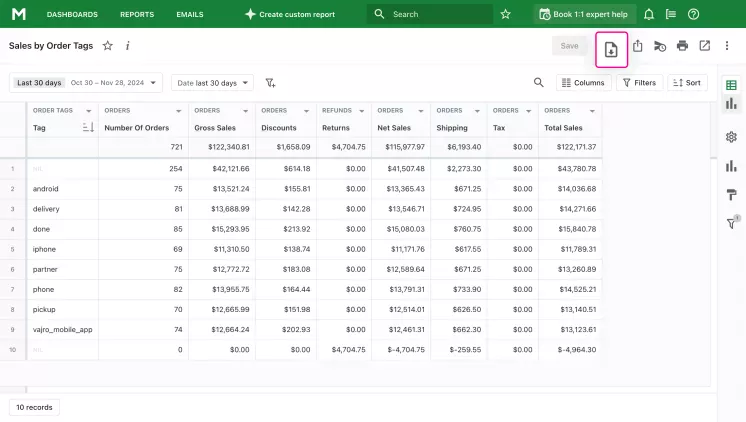Click the export download icon
The image size is (746, 422).
point(611,49)
